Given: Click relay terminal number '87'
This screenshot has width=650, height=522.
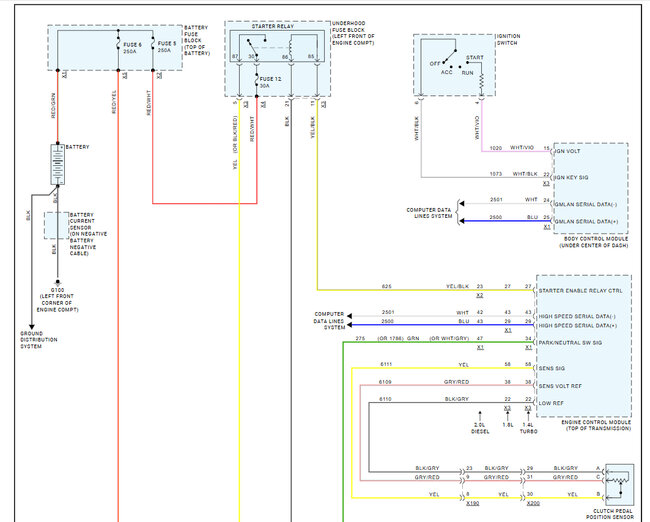Looking at the screenshot, I should coord(235,56).
